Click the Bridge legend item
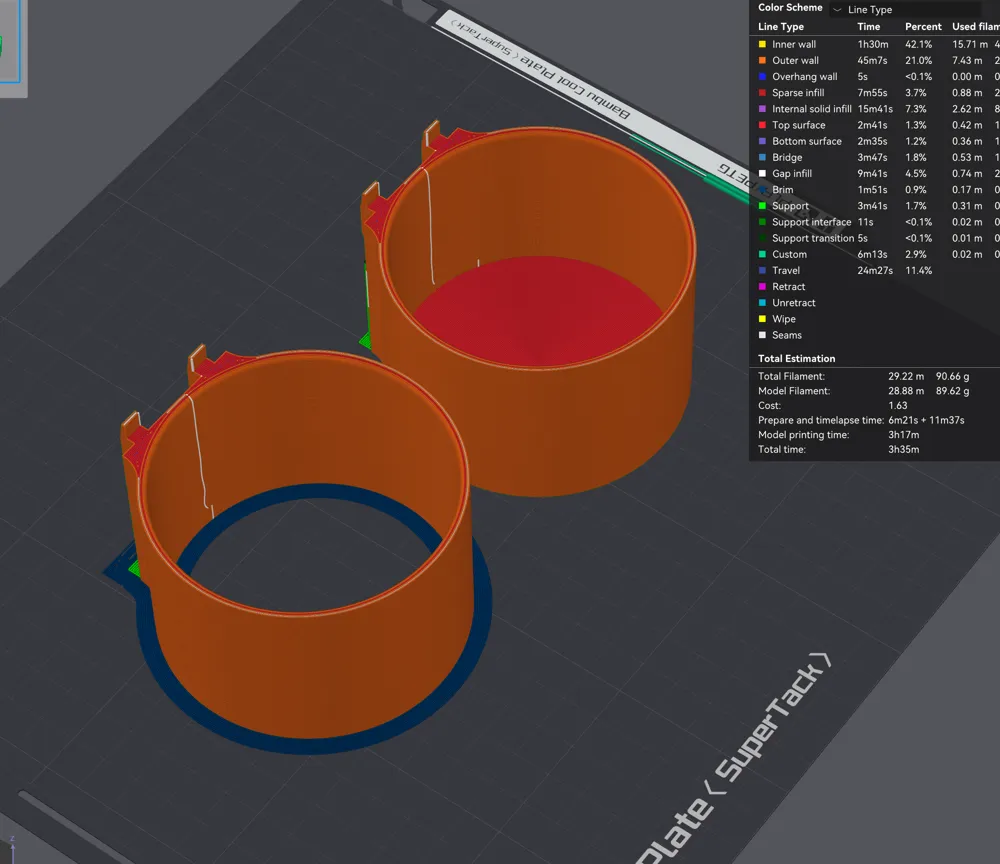Image resolution: width=1000 pixels, height=864 pixels. [x=787, y=157]
